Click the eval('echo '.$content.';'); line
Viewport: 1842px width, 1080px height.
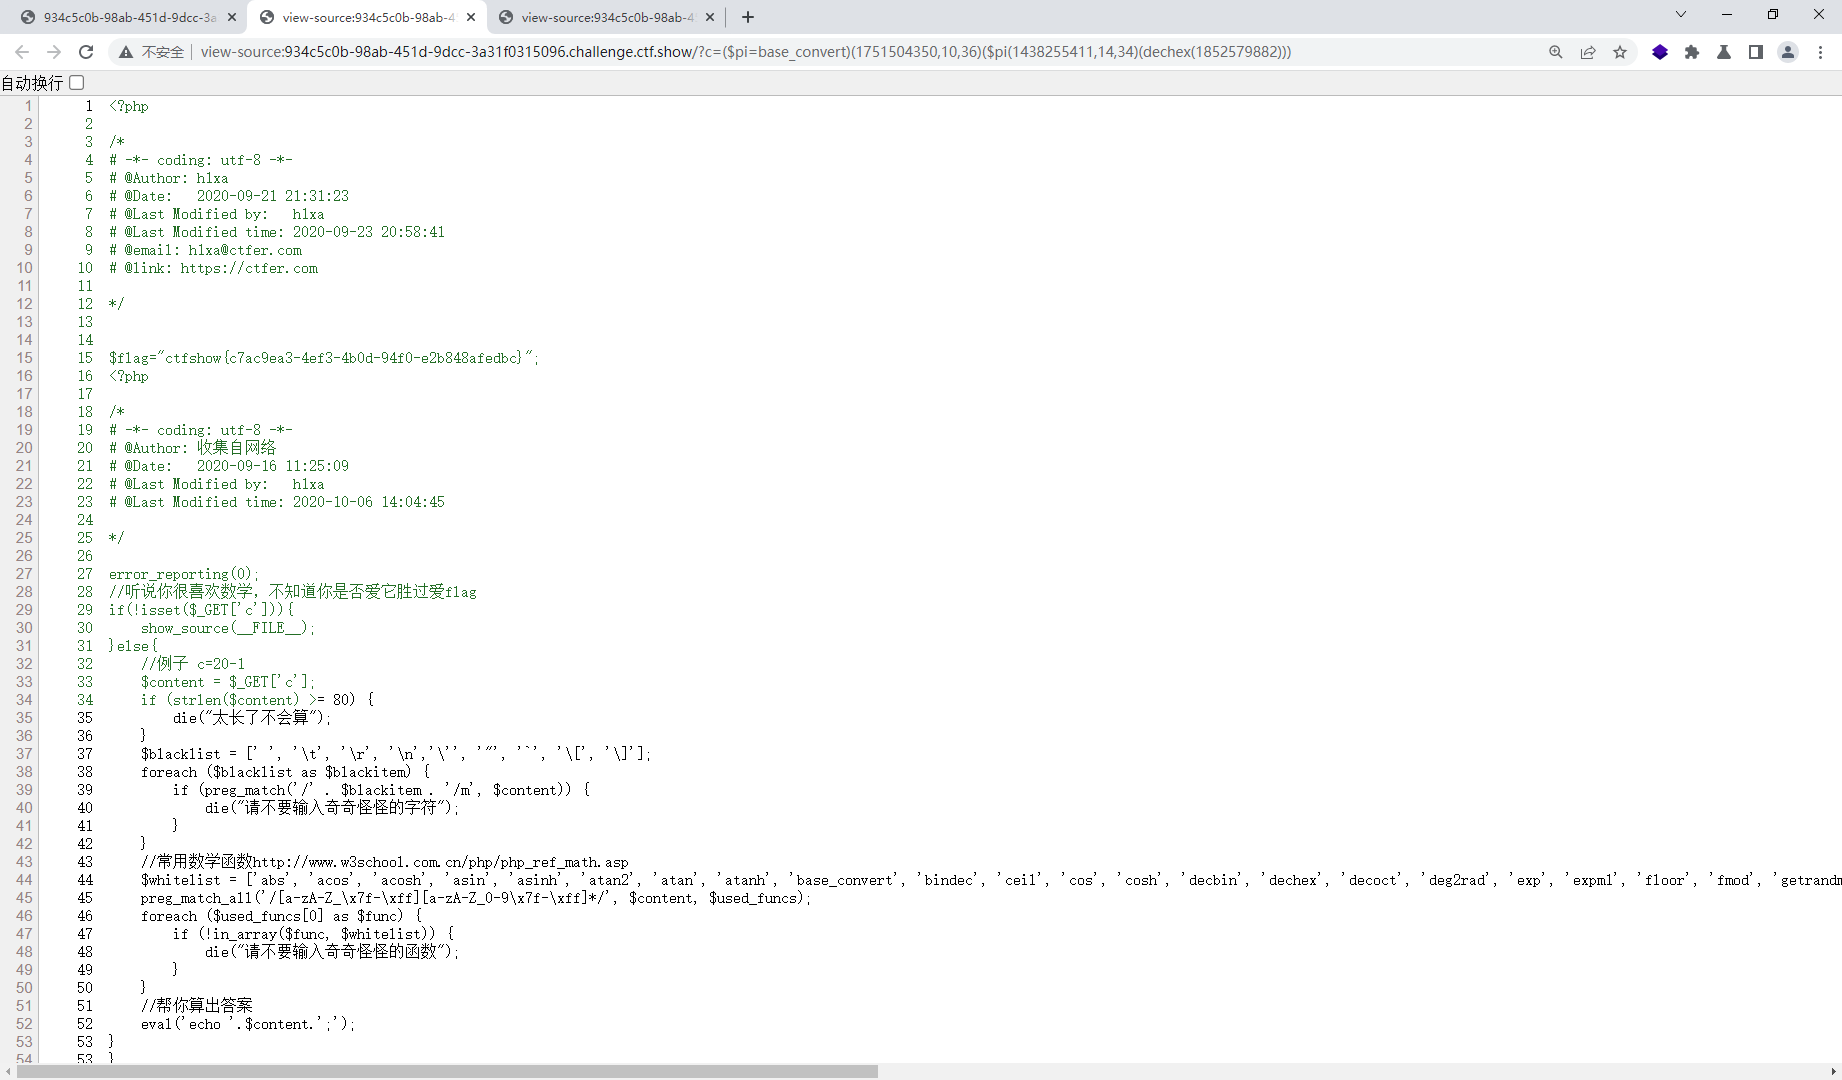[x=248, y=1024]
